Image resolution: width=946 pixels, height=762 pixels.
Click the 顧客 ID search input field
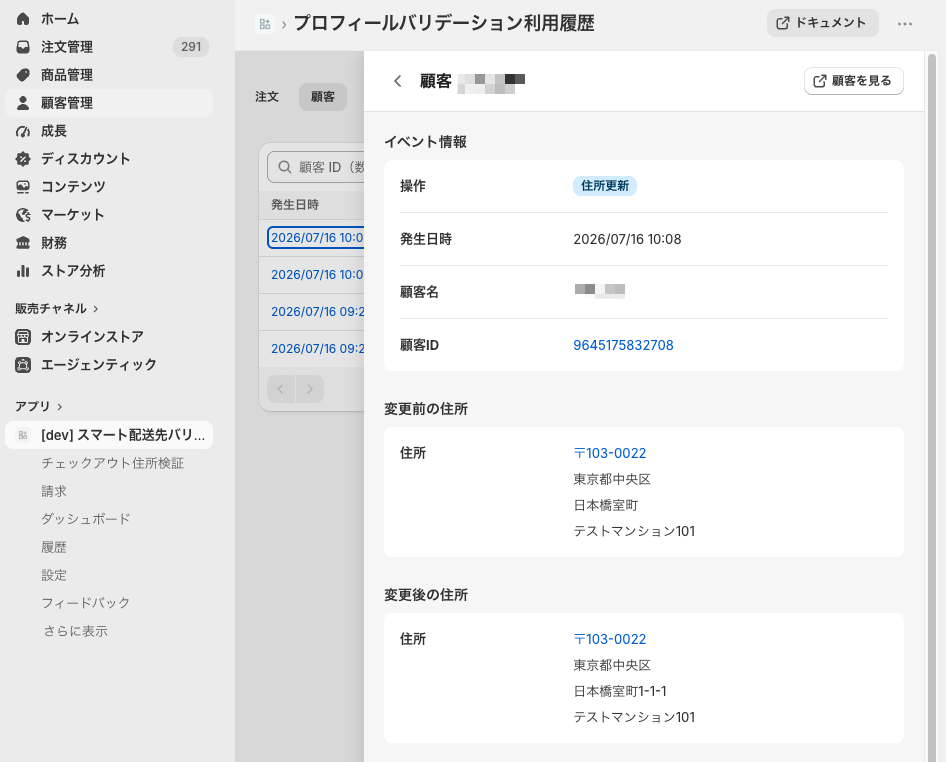tap(316, 167)
